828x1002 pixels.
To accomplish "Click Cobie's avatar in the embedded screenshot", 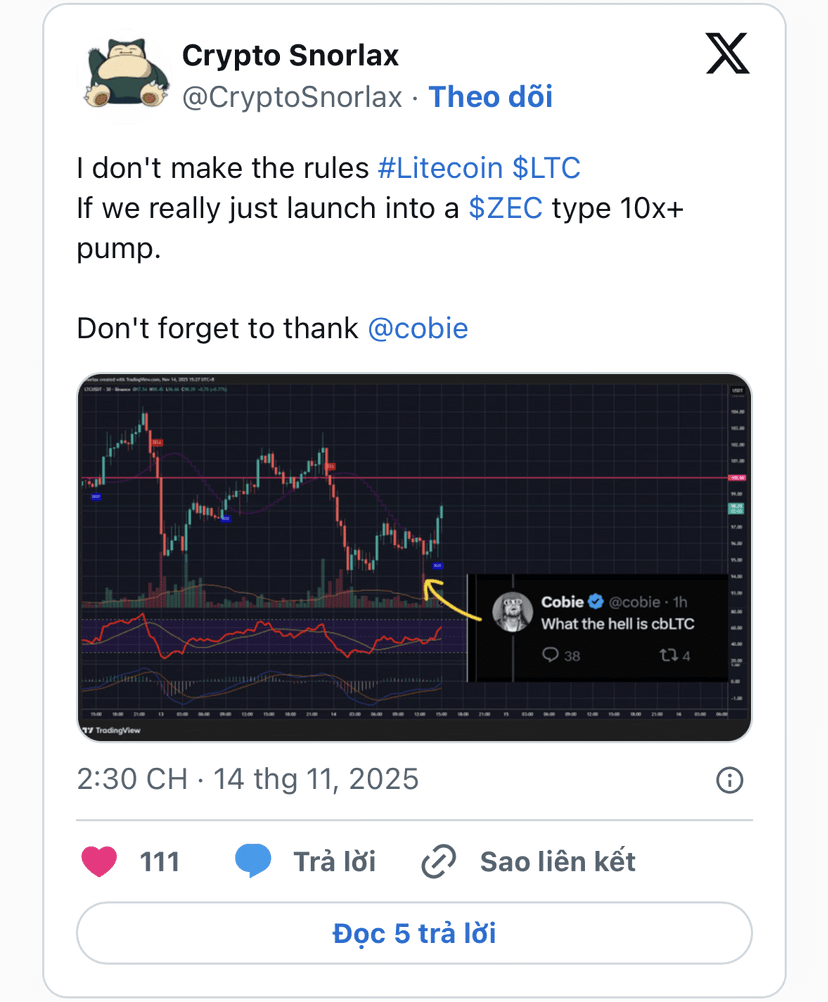I will [513, 611].
